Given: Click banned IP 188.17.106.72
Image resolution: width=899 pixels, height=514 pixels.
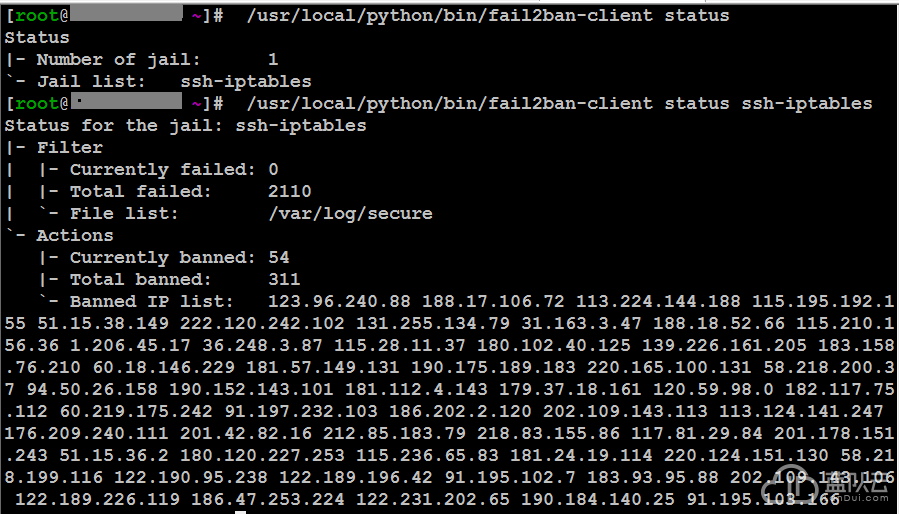Looking at the screenshot, I should (493, 301).
